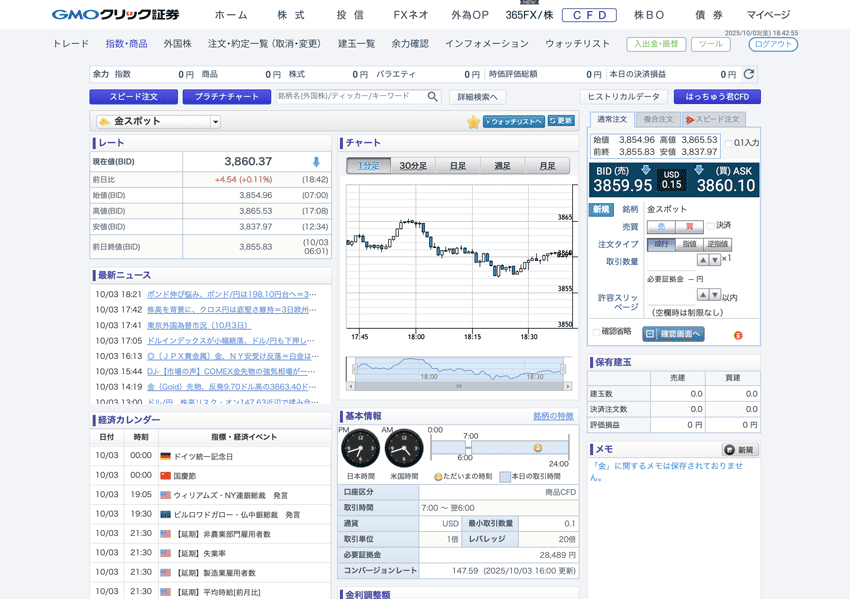Click the magnifying glass search icon
This screenshot has height=599, width=850.
tap(433, 97)
